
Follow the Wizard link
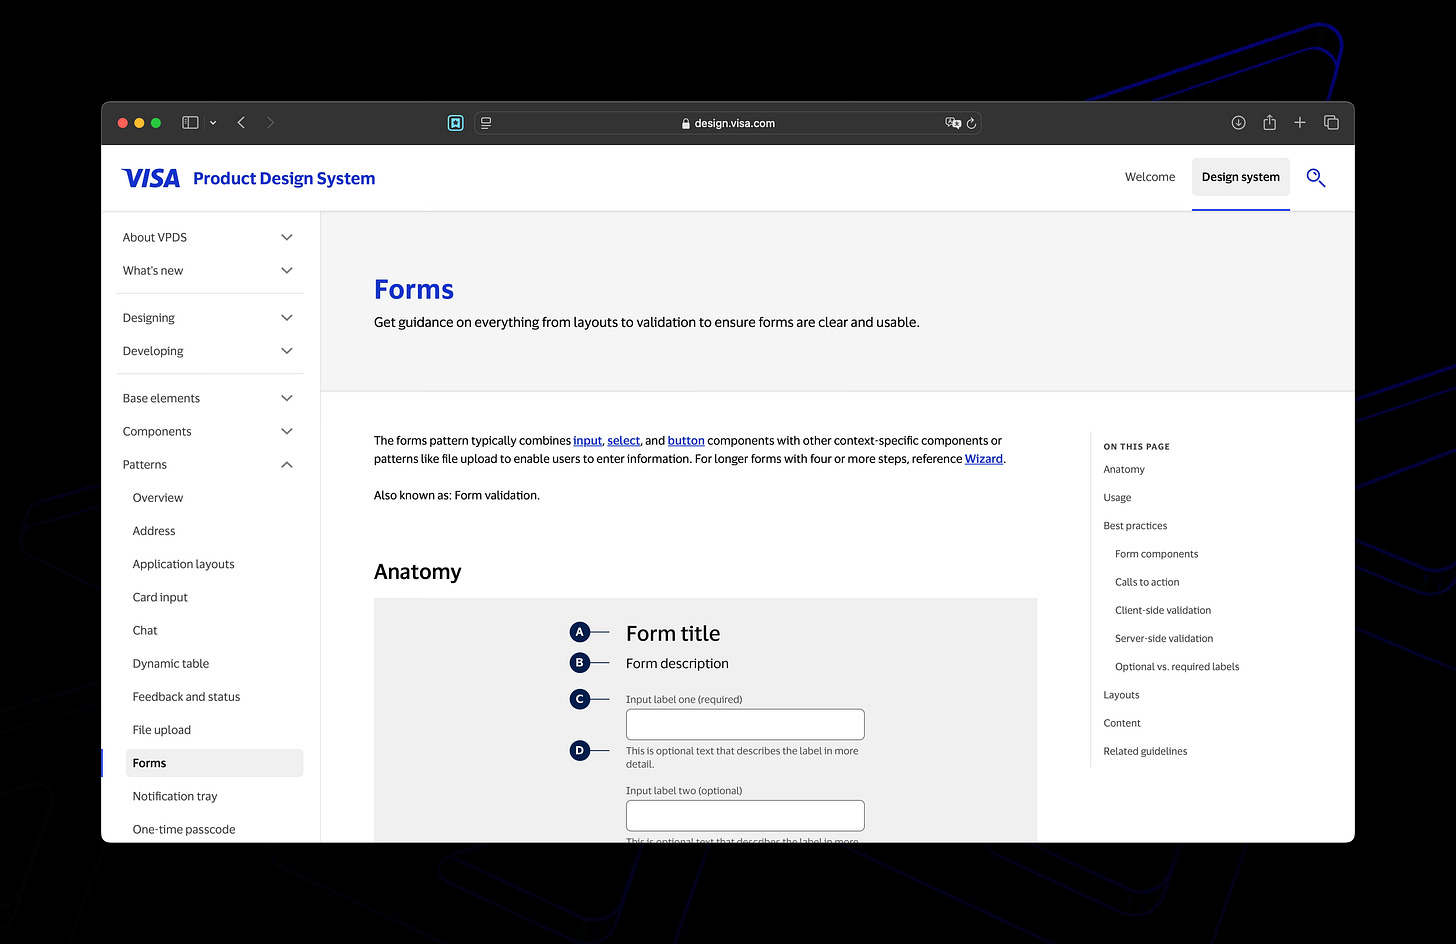pos(984,459)
